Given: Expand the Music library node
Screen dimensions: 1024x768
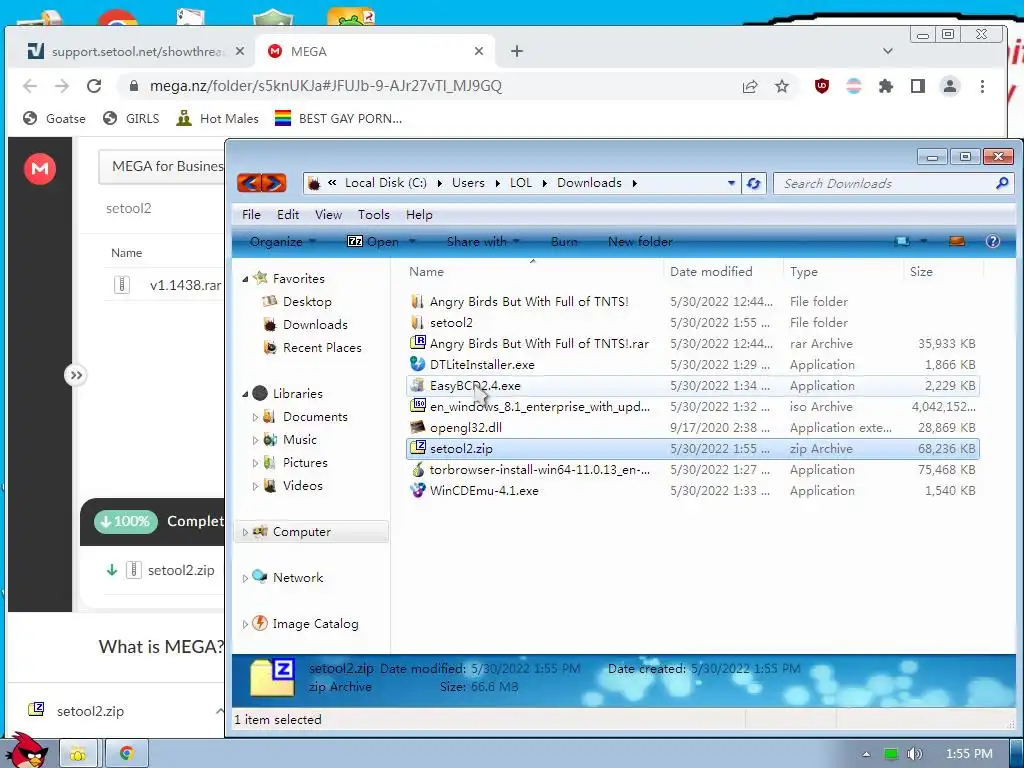Looking at the screenshot, I should tap(255, 440).
